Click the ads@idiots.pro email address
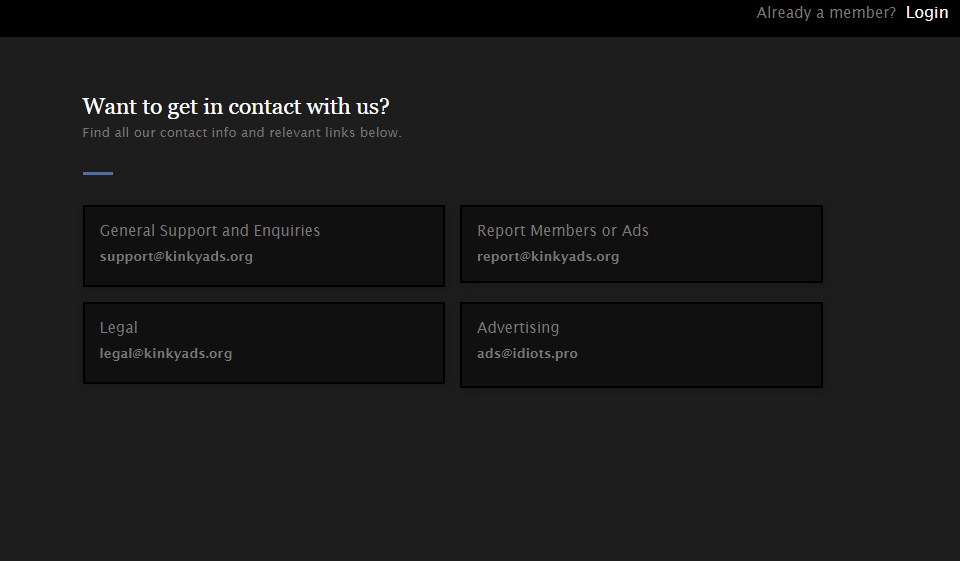 coord(527,354)
